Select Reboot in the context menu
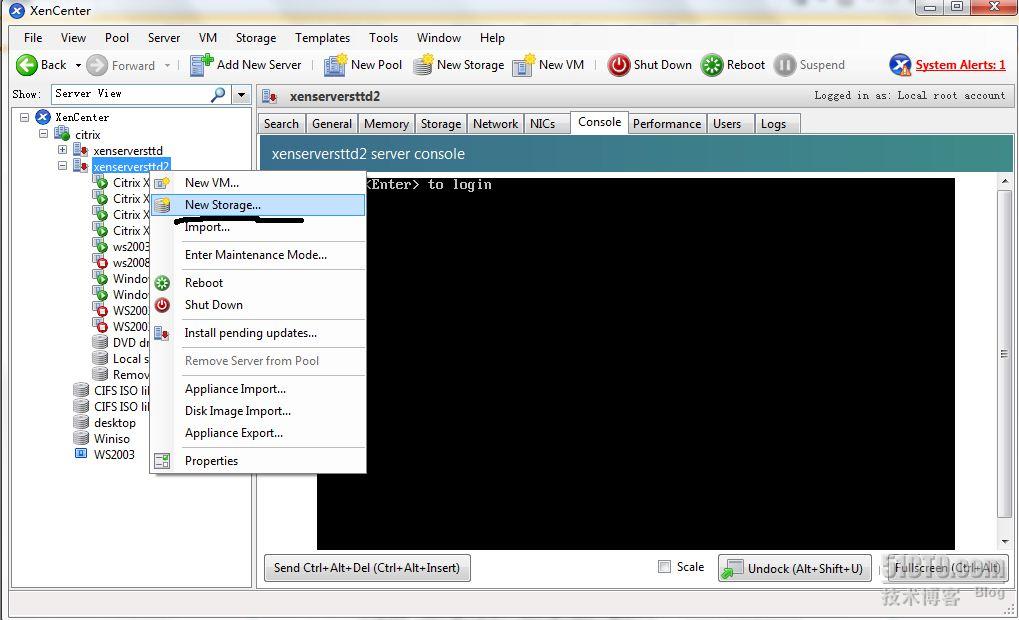 [258, 283]
